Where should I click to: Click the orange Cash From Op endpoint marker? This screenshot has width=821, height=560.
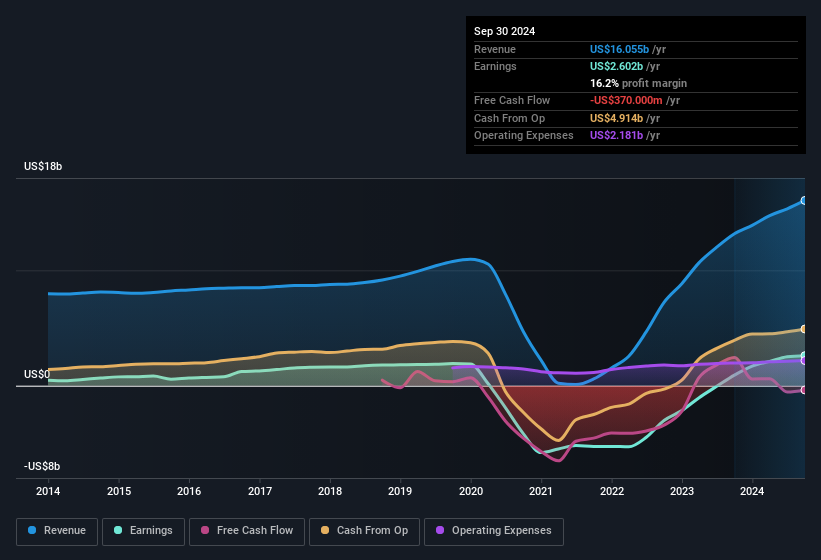[804, 329]
